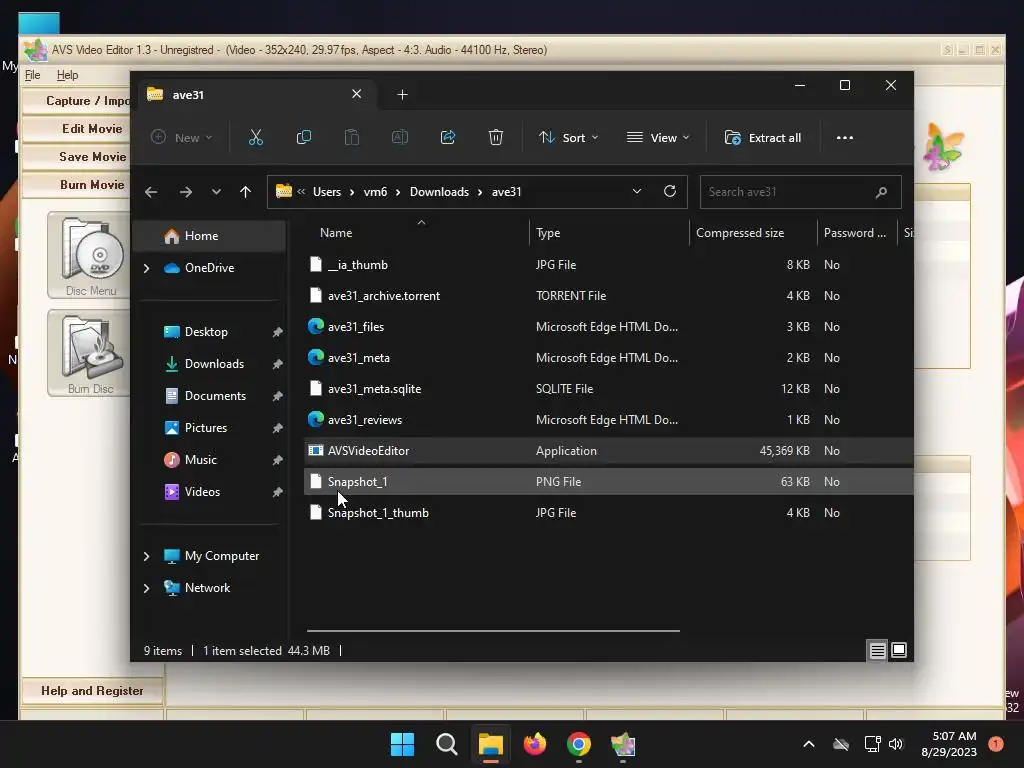Select Home in navigation pane

(x=210, y=236)
